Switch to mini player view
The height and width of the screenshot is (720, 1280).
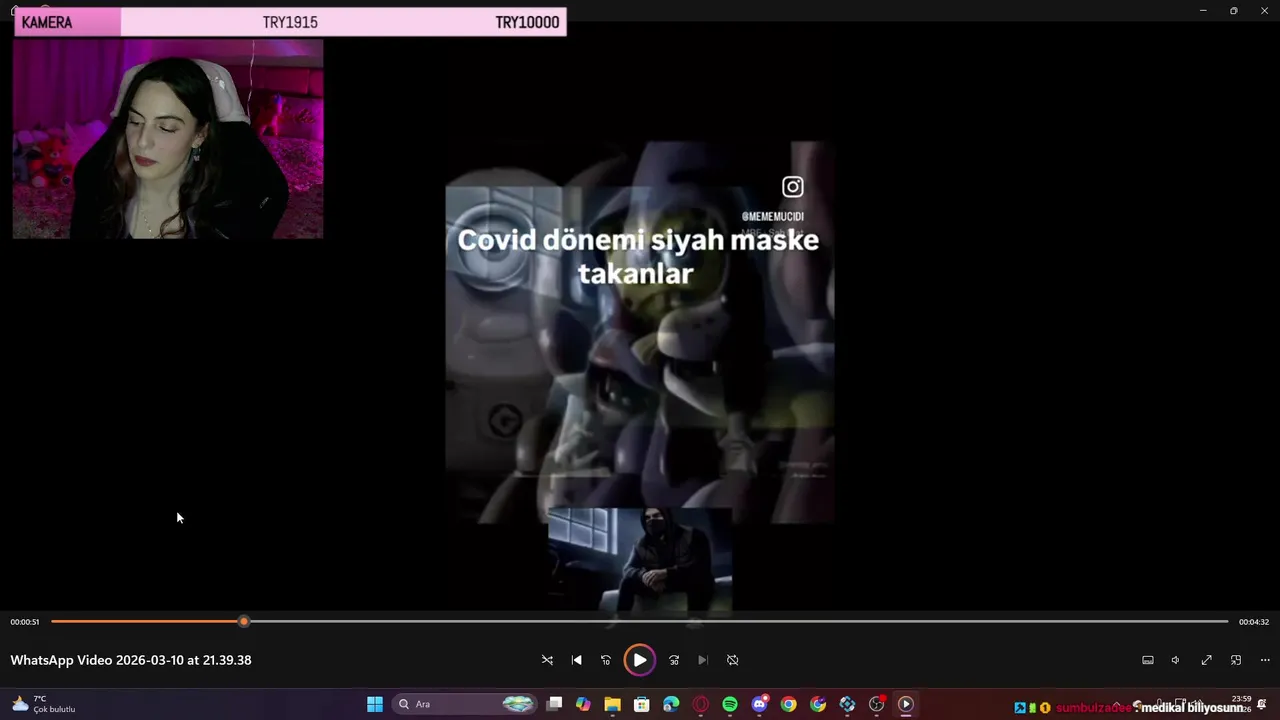click(1236, 660)
